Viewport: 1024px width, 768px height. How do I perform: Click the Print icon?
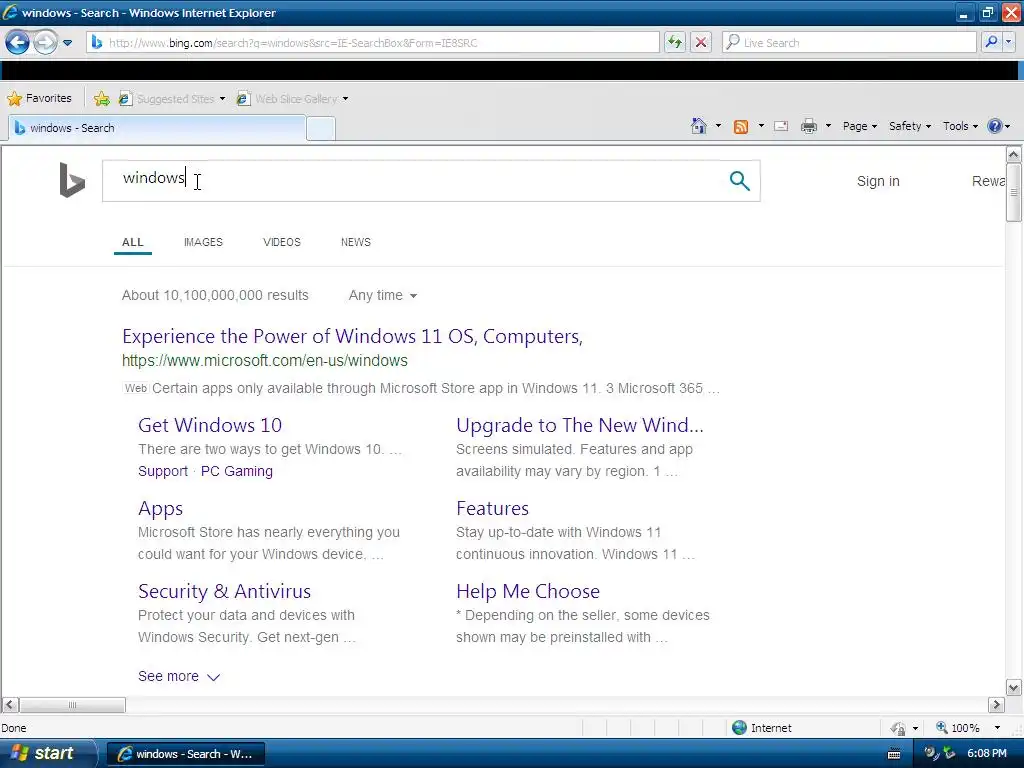click(x=808, y=126)
